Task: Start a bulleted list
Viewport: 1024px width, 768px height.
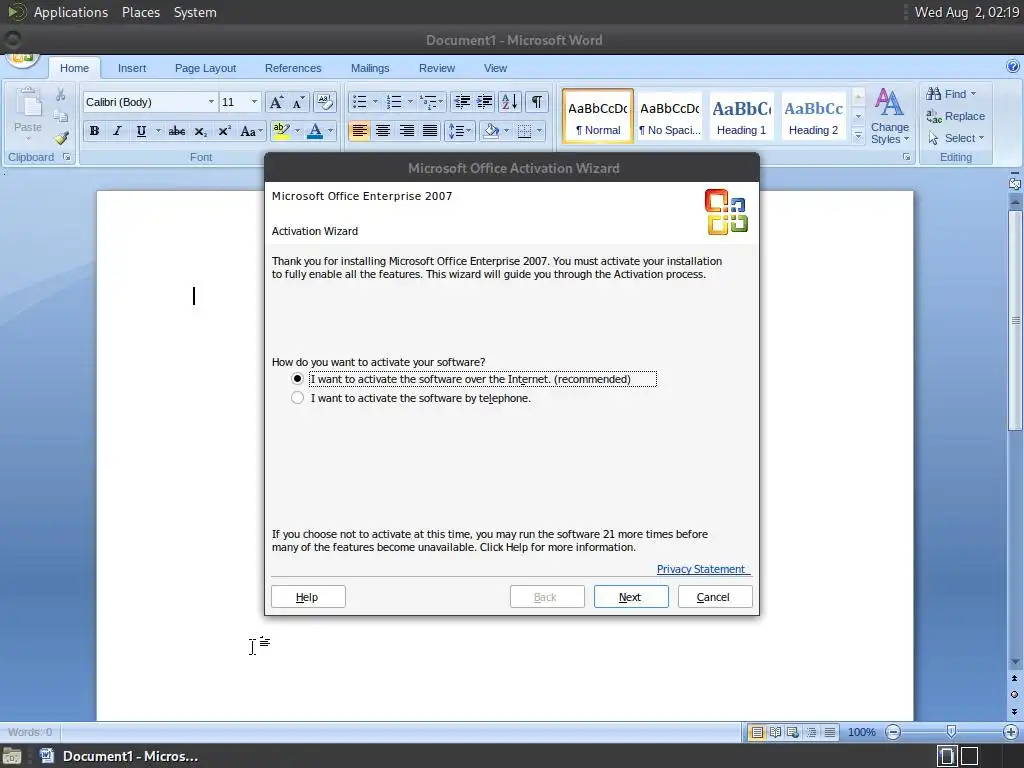Action: [359, 102]
